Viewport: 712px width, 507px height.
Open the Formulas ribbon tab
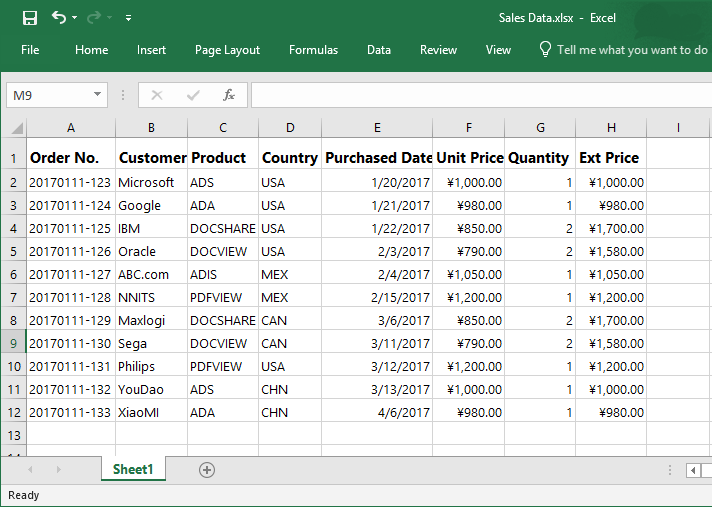[313, 49]
